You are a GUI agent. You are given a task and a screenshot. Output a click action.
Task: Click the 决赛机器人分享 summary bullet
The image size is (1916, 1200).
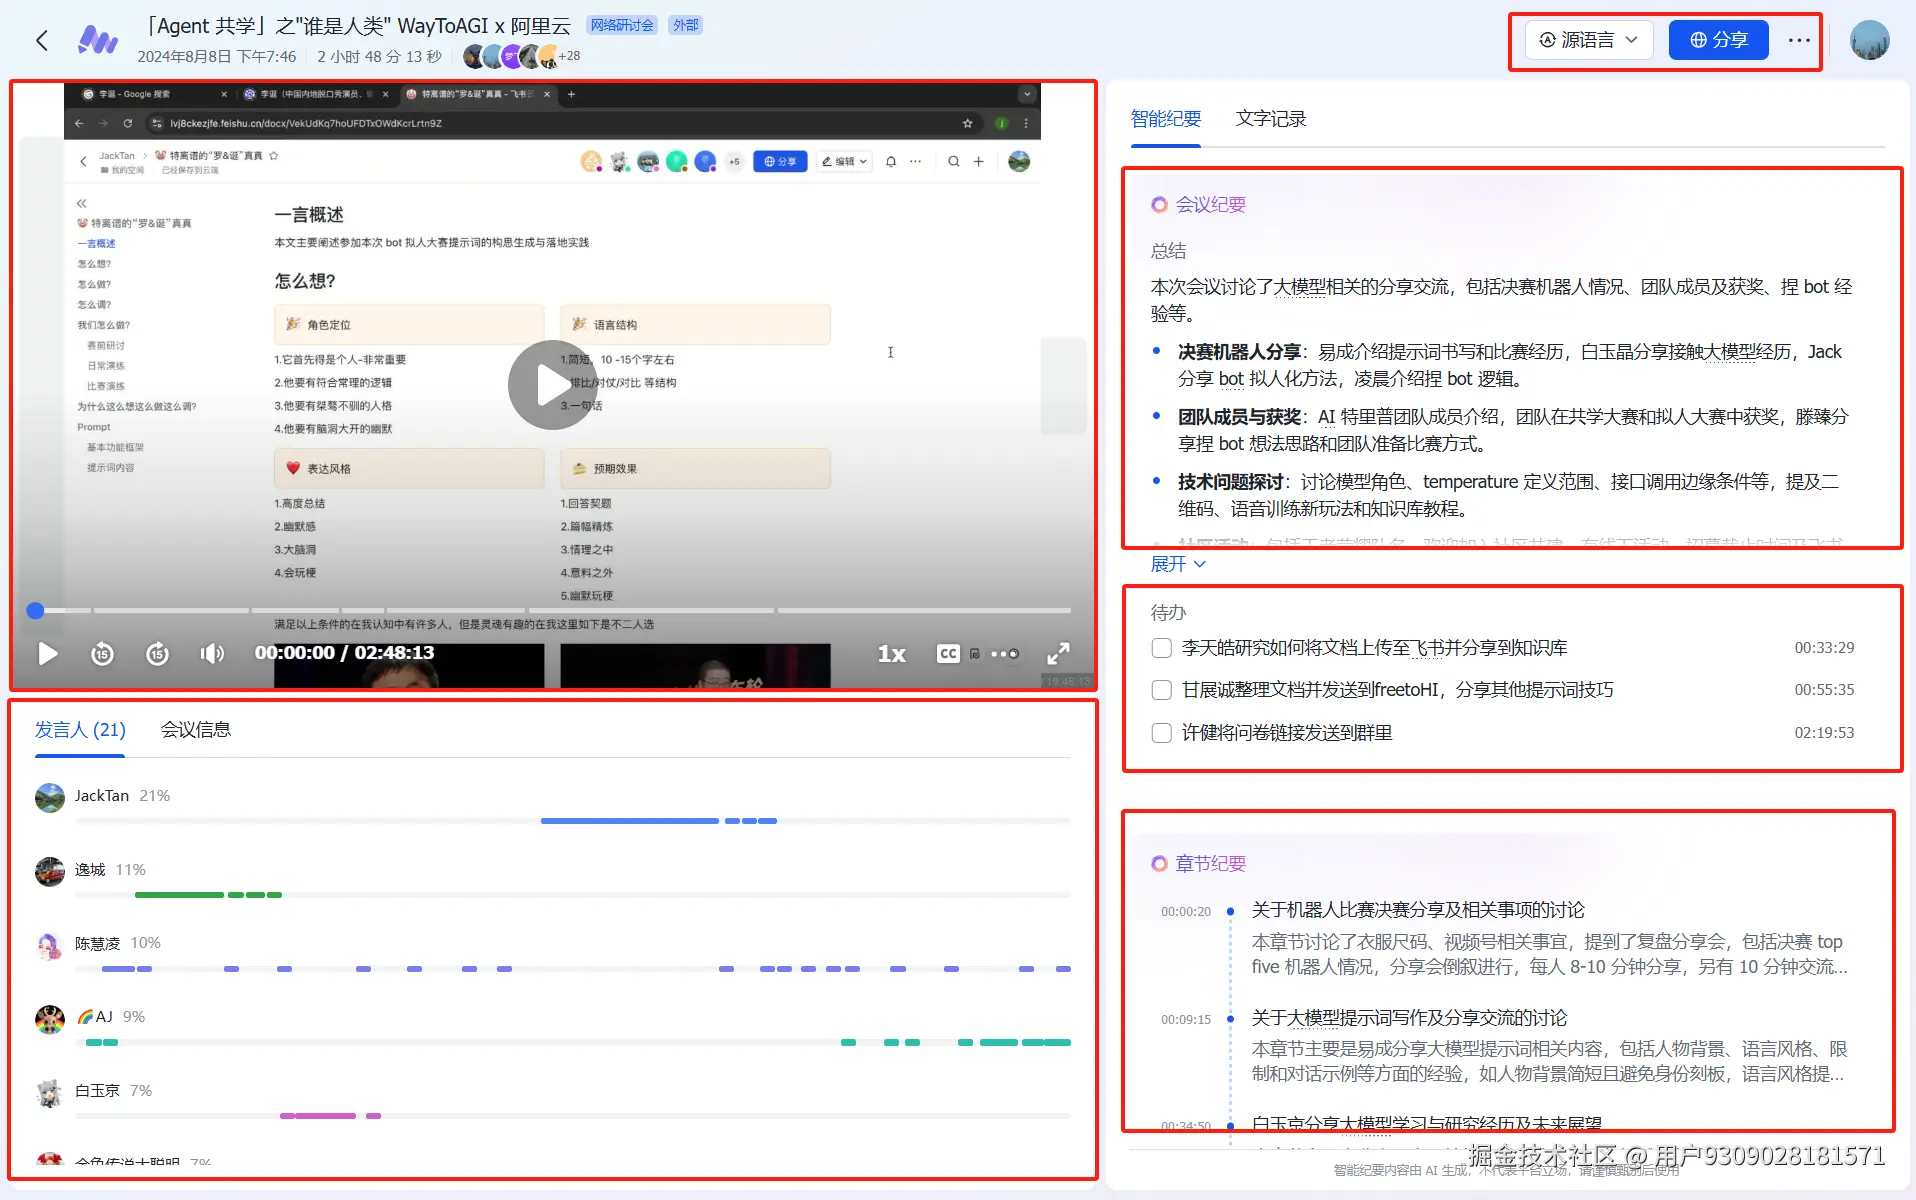(1510, 365)
